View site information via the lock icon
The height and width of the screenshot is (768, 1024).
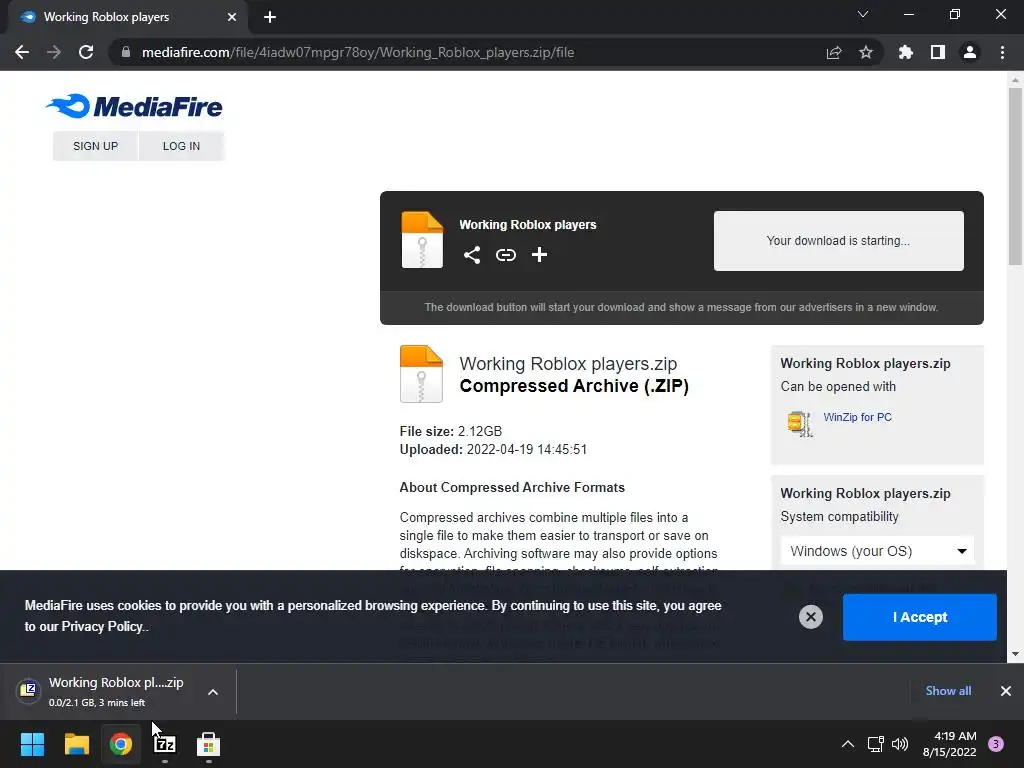point(126,52)
